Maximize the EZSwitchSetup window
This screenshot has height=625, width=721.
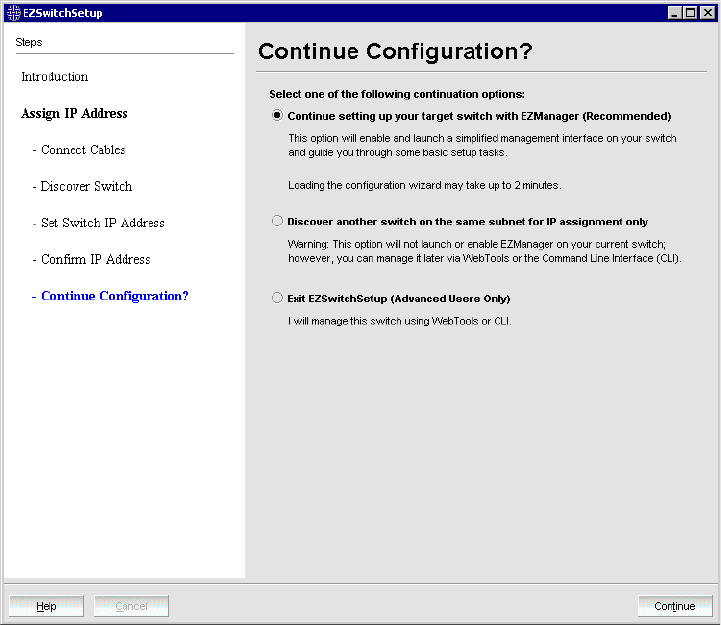click(691, 13)
